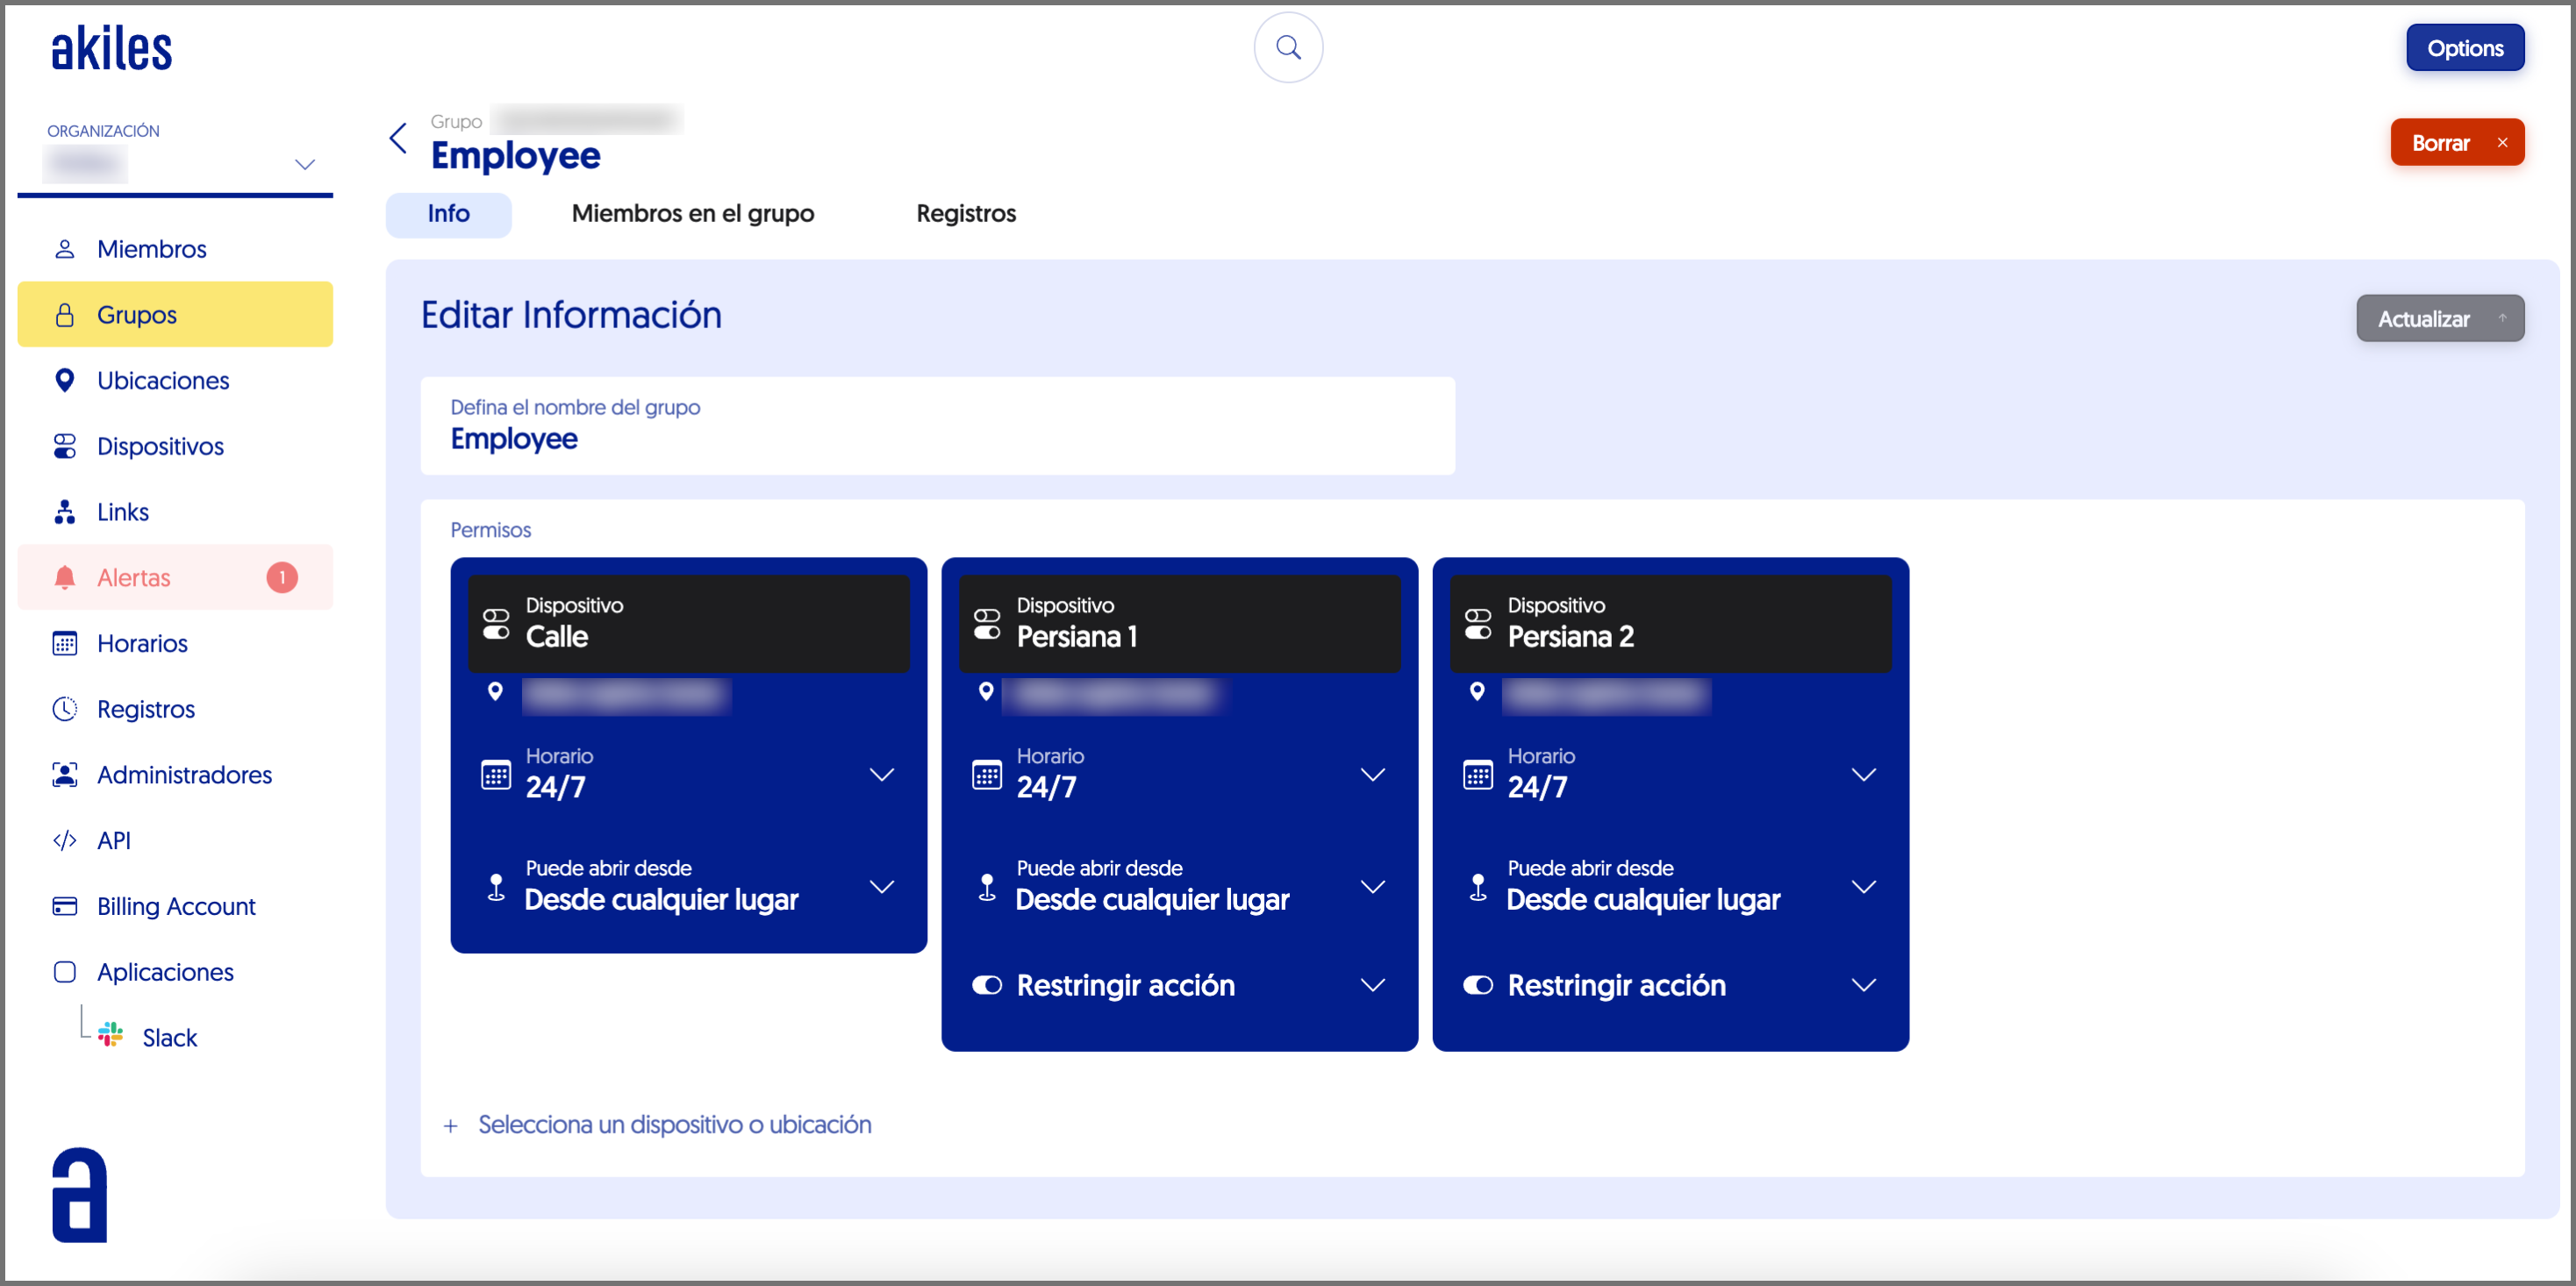This screenshot has width=2576, height=1286.
Task: Switch to Miembros en el grupo tab
Action: pos(692,213)
